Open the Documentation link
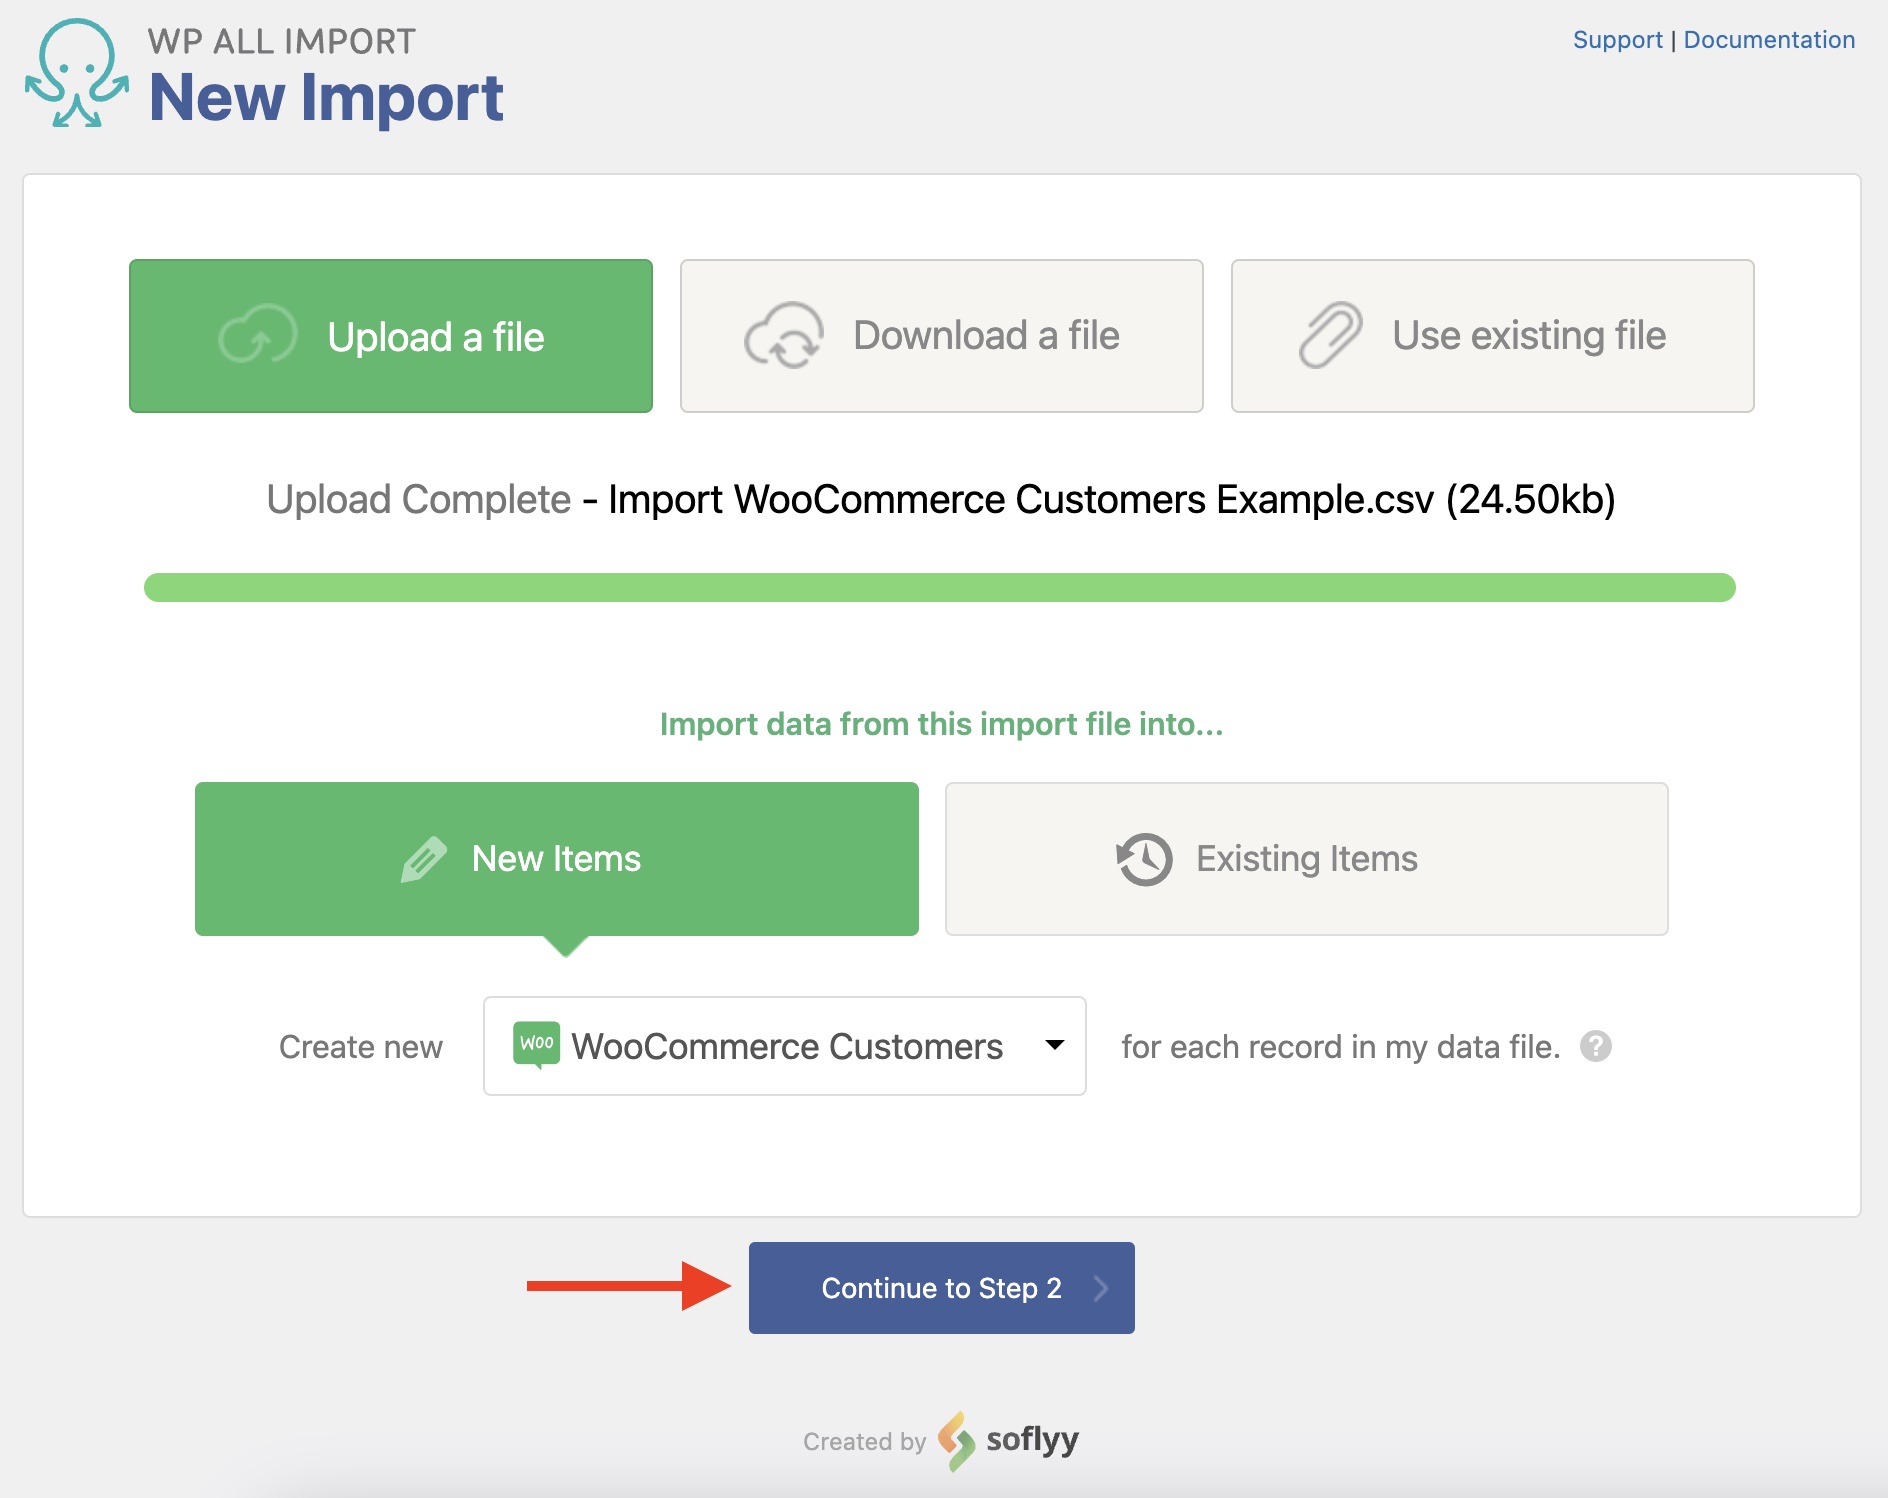The width and height of the screenshot is (1888, 1498). tap(1769, 40)
